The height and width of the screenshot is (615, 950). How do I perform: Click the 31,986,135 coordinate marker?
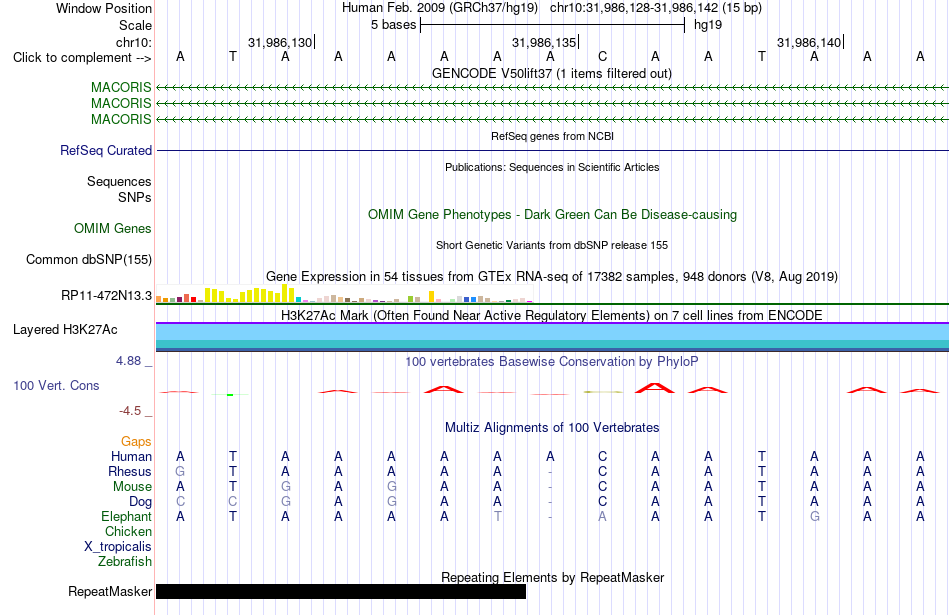544,42
